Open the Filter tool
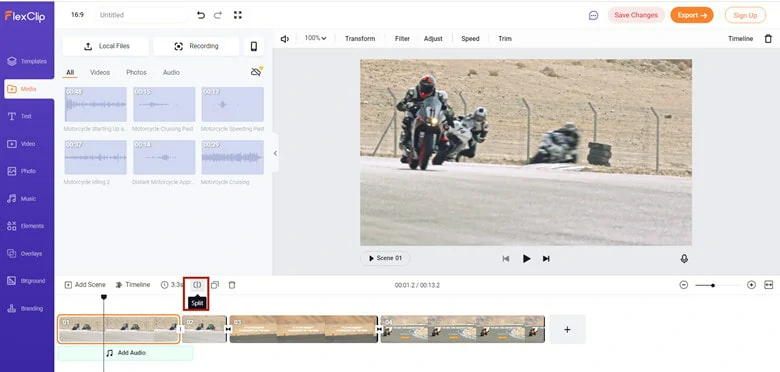 point(402,39)
